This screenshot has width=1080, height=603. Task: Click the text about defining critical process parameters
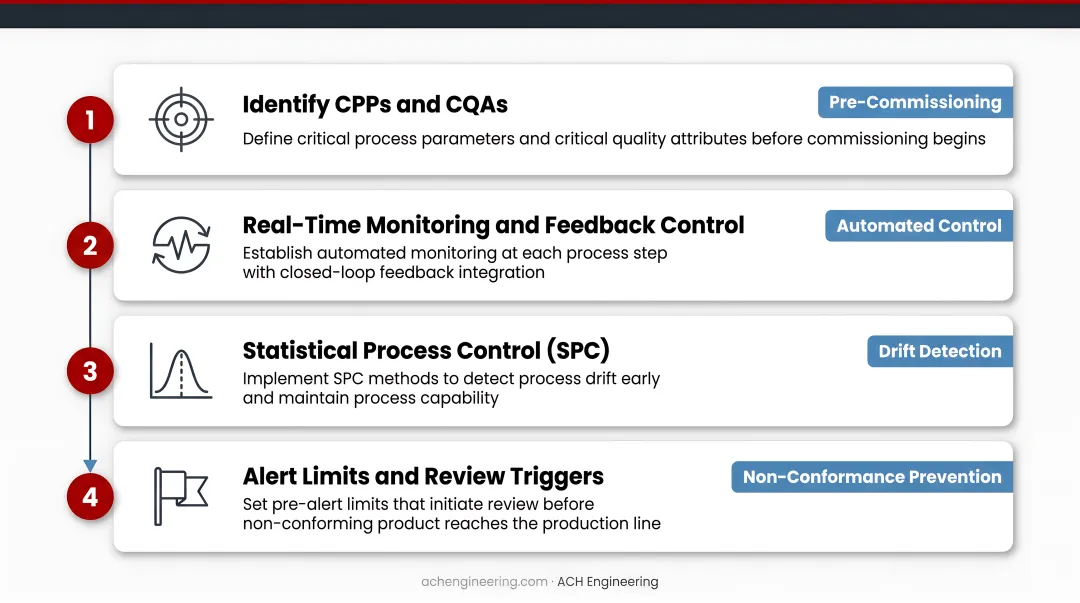click(614, 139)
